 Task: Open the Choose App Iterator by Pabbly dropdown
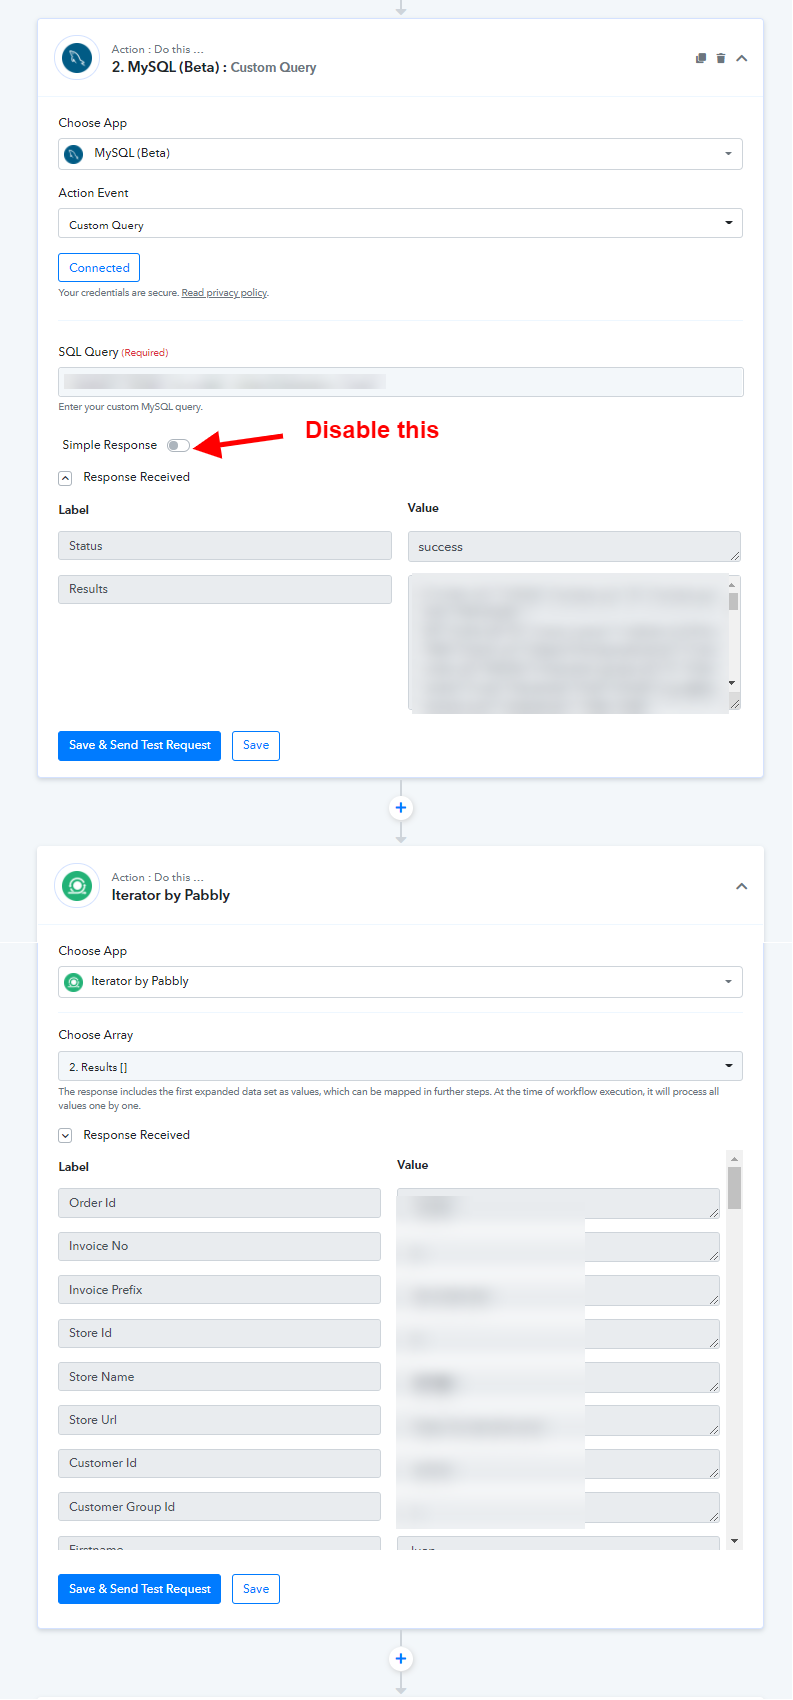tap(400, 982)
